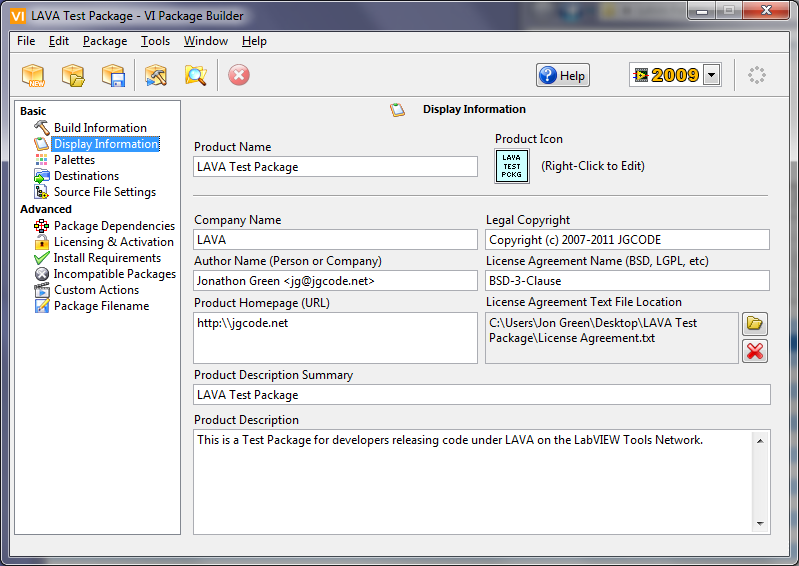Select Build Information in sidebar

click(100, 127)
